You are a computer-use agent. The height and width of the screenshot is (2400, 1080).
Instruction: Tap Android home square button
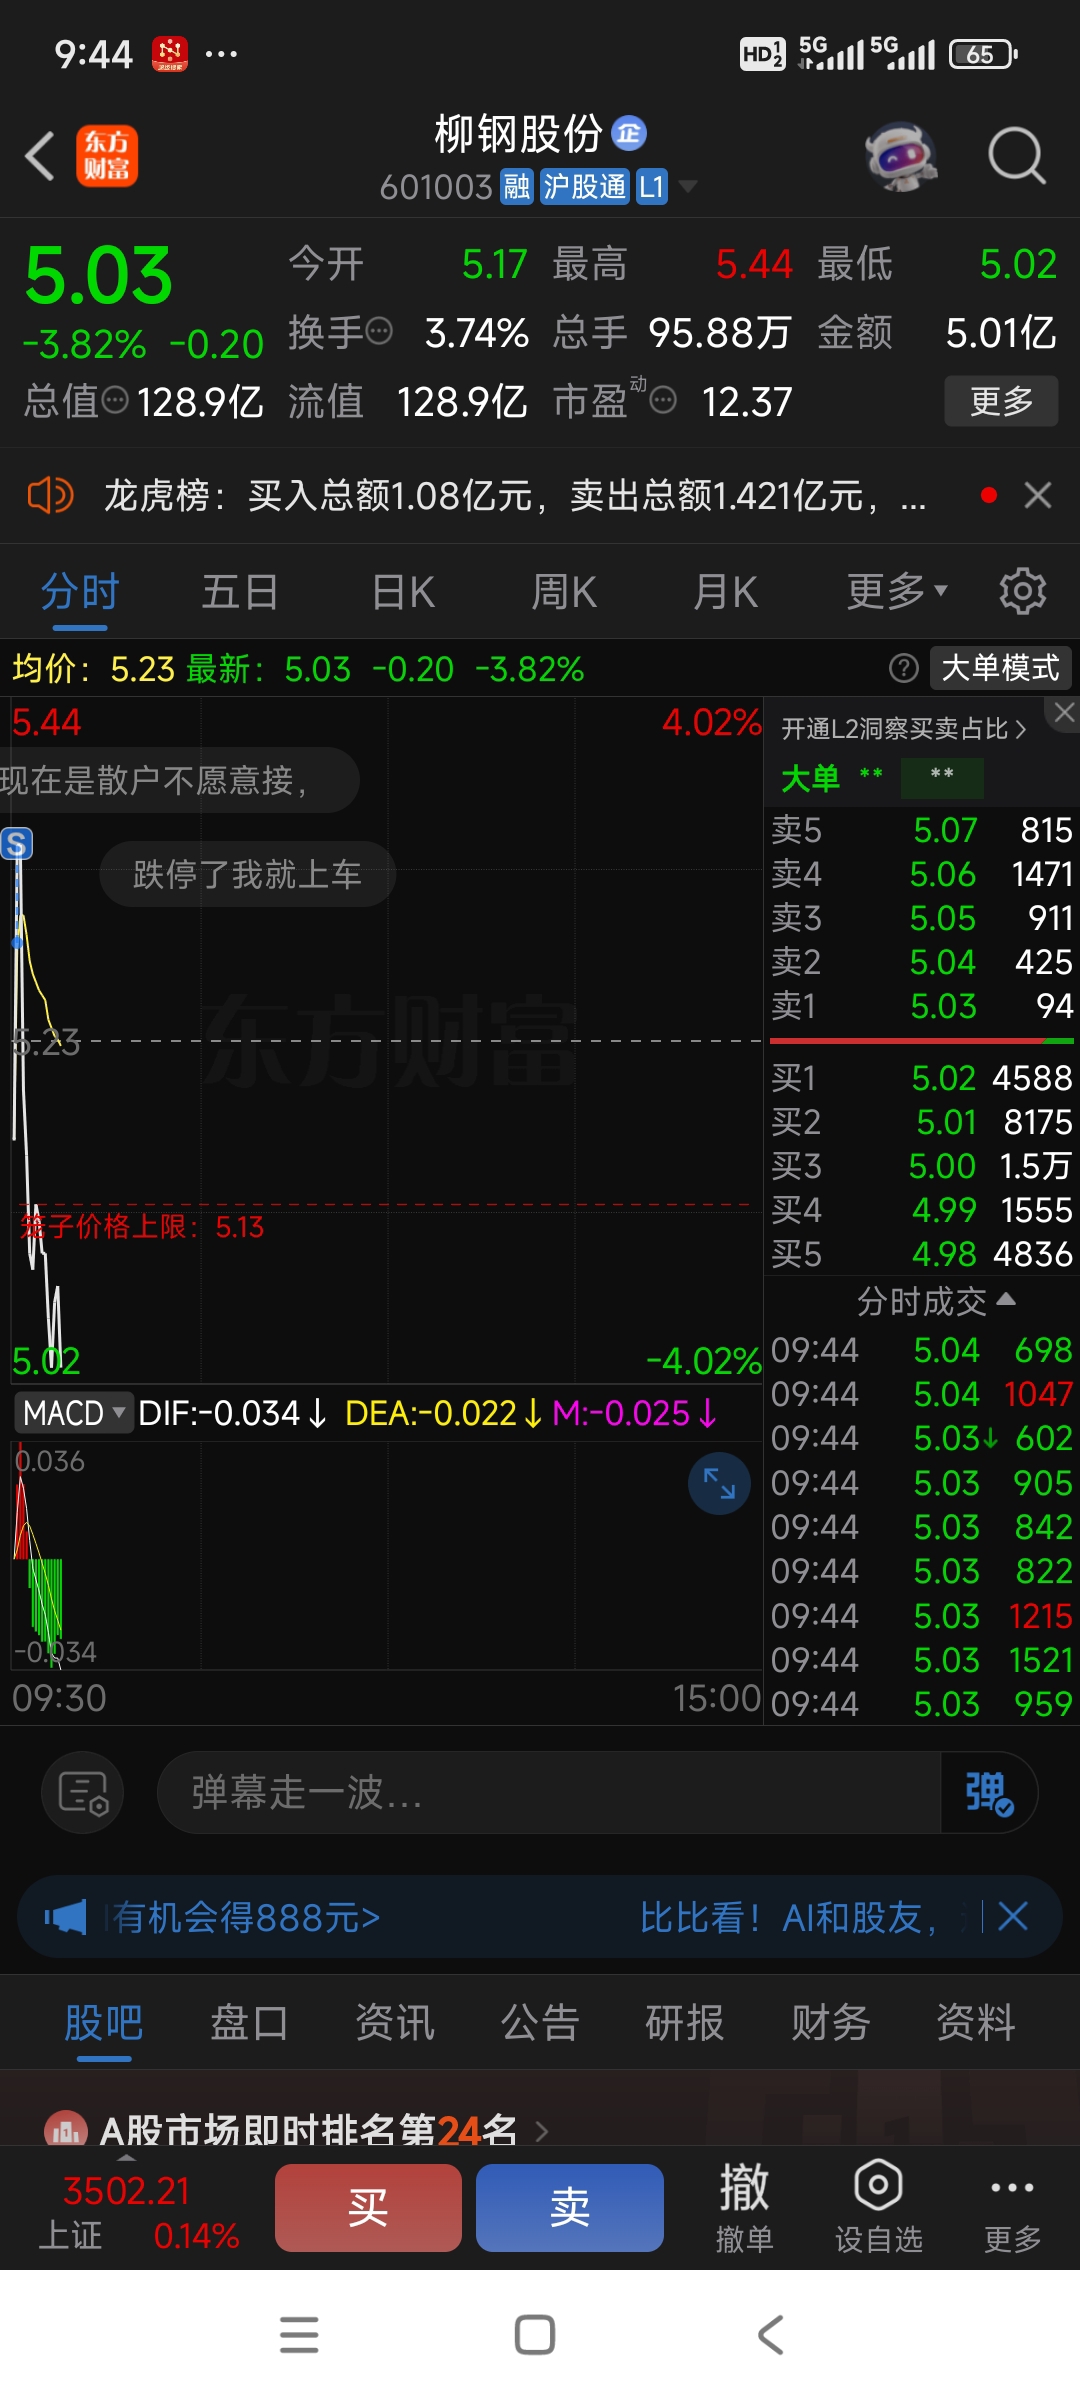pyautogui.click(x=535, y=2335)
